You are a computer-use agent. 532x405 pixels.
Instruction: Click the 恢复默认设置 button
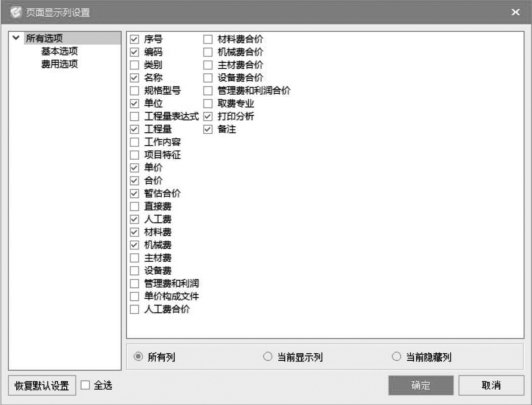click(x=42, y=385)
